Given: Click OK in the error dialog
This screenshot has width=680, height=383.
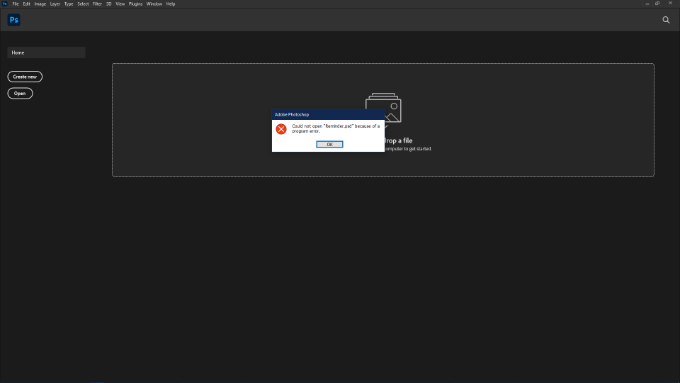Looking at the screenshot, I should (x=329, y=144).
